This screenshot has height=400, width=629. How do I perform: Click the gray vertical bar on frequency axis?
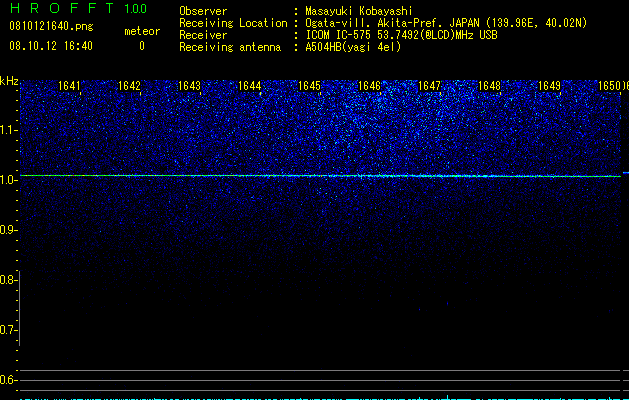point(20,308)
